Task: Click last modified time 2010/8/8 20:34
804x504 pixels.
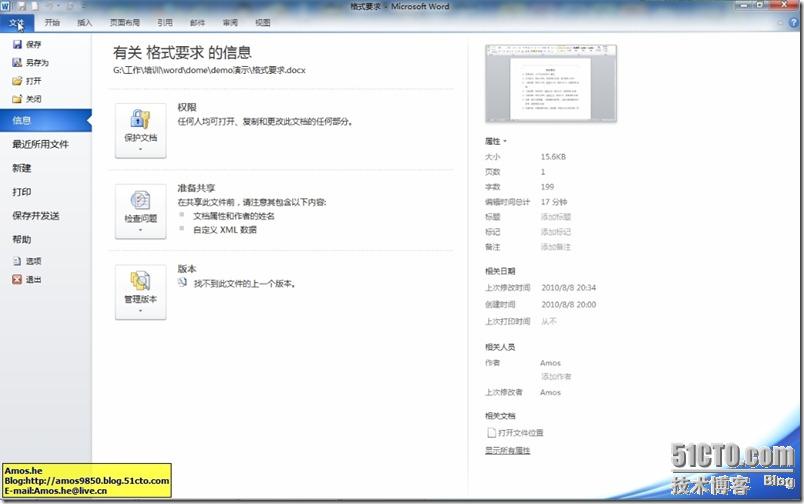Action: coord(569,288)
